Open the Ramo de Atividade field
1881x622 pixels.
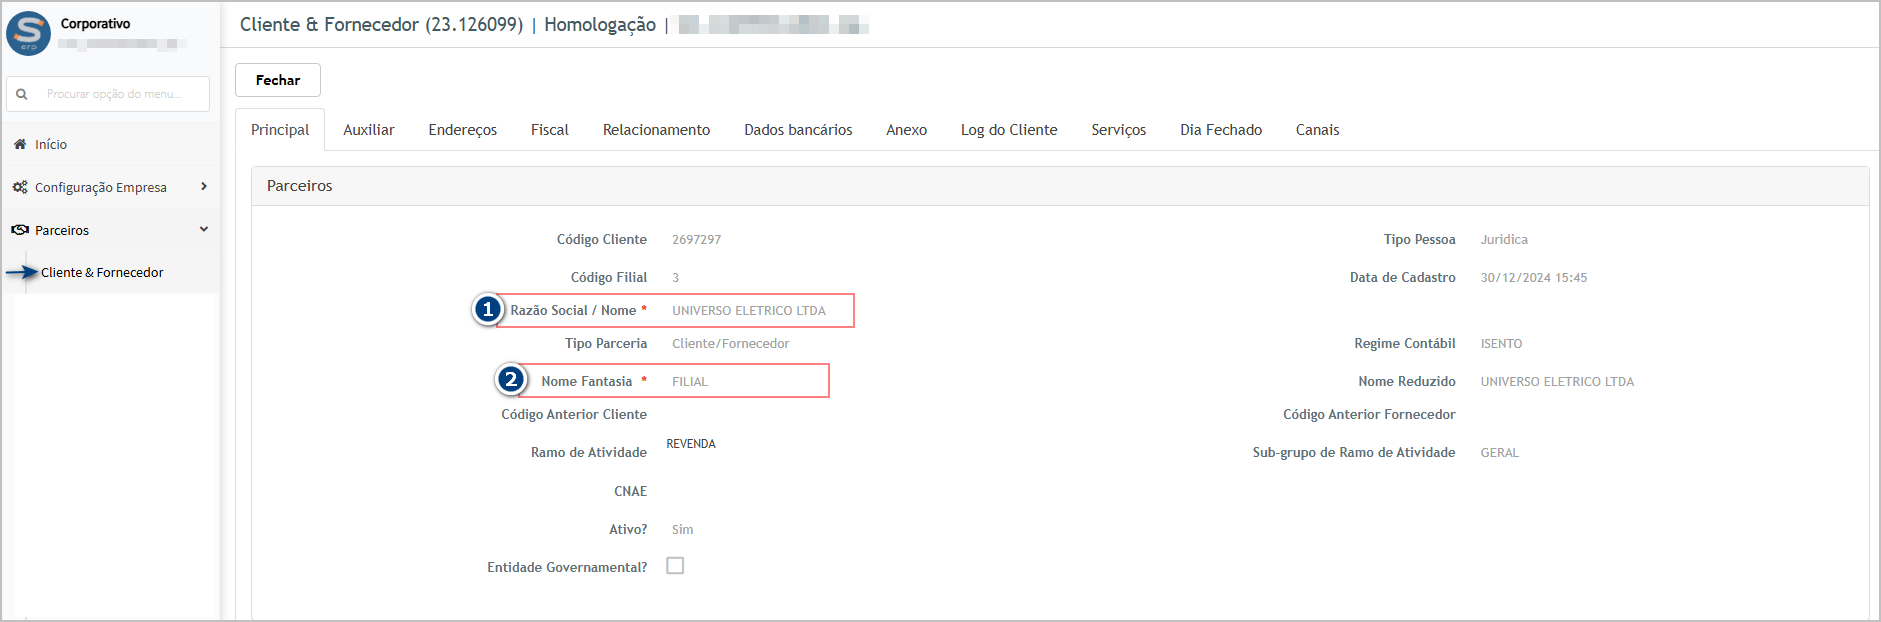691,444
